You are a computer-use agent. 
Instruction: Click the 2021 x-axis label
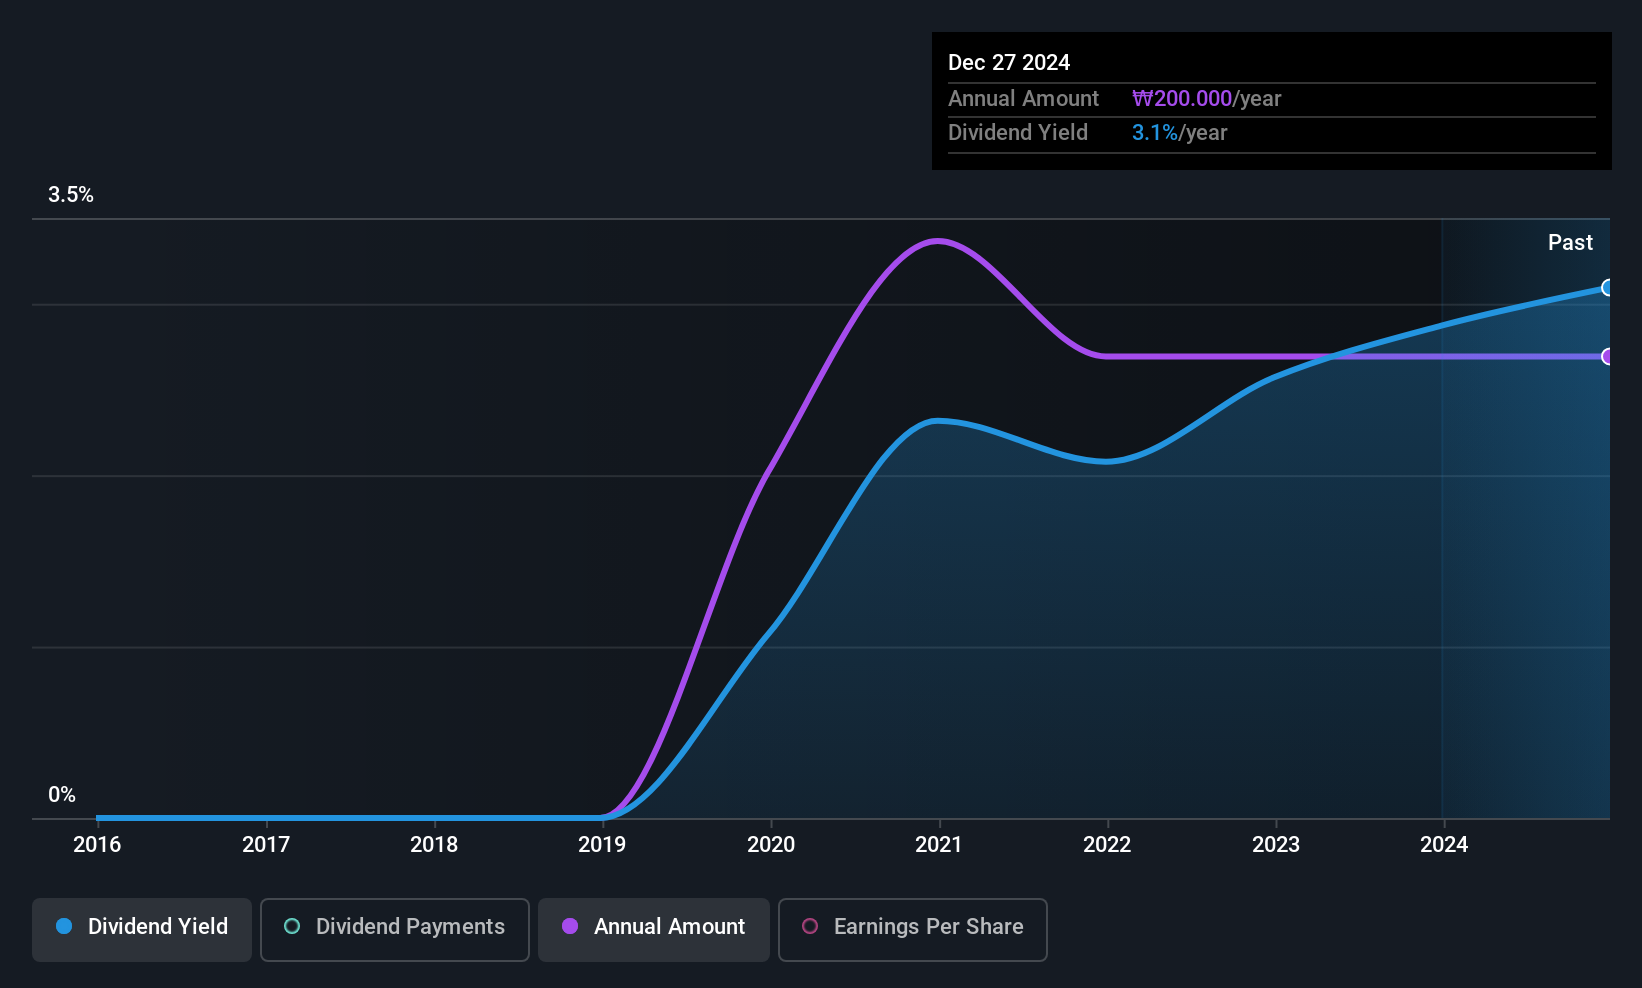[939, 845]
